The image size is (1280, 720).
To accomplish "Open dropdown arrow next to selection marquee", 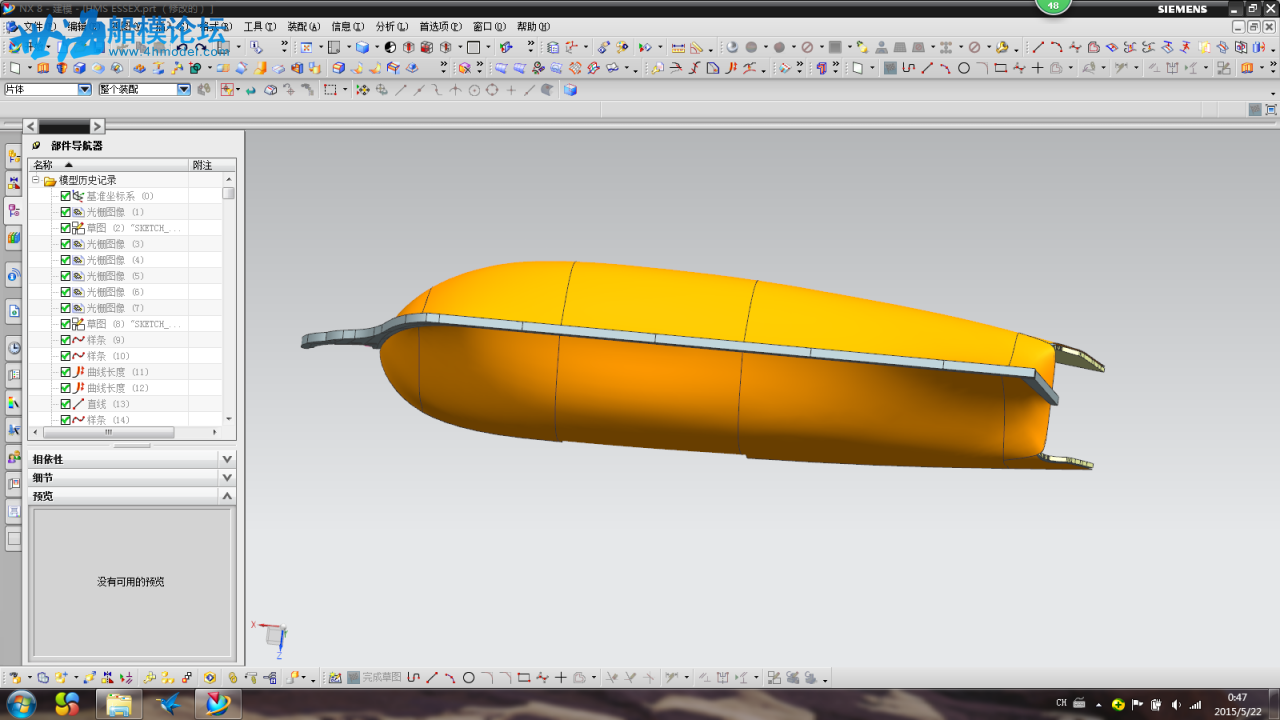I will 345,89.
